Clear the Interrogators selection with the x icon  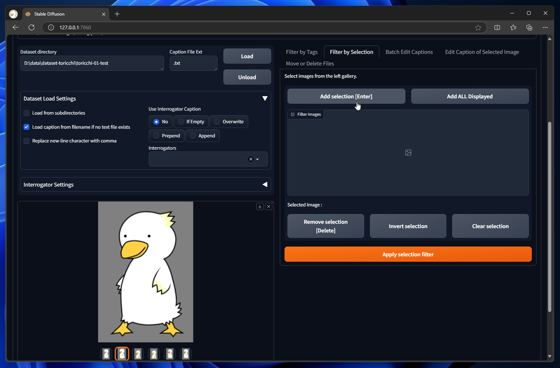tap(250, 159)
